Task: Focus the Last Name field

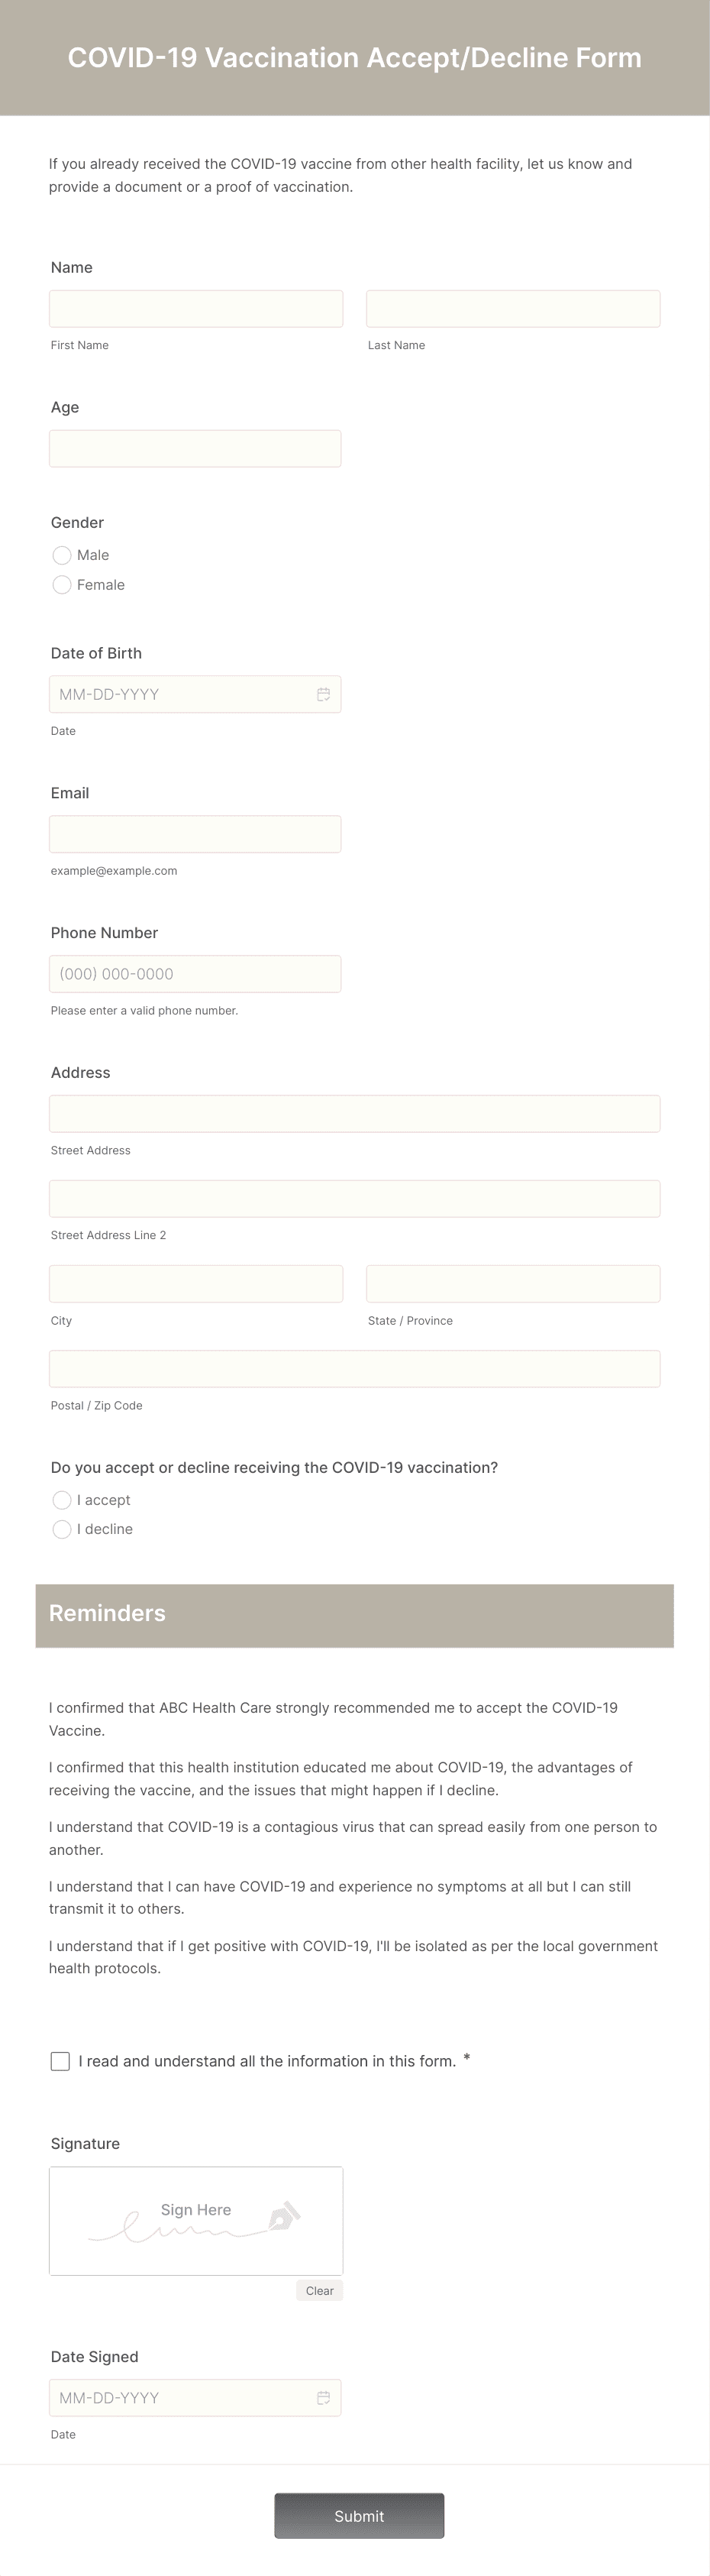Action: (513, 309)
